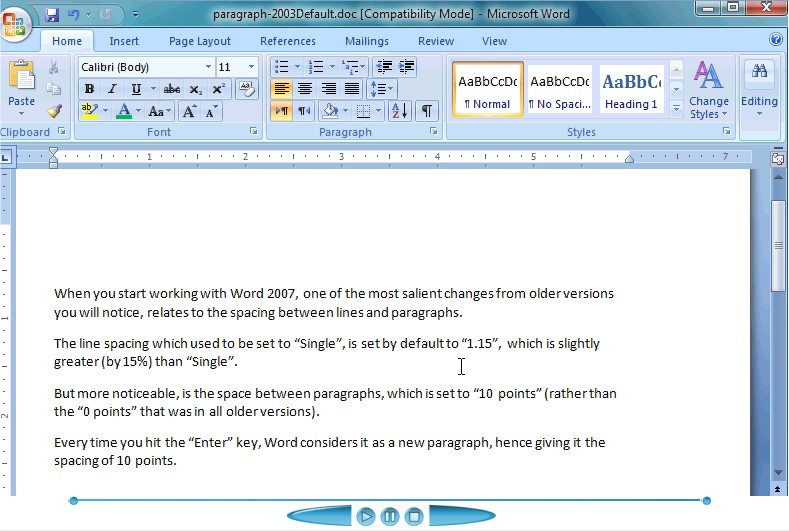Open the multilevel list menu

353,66
